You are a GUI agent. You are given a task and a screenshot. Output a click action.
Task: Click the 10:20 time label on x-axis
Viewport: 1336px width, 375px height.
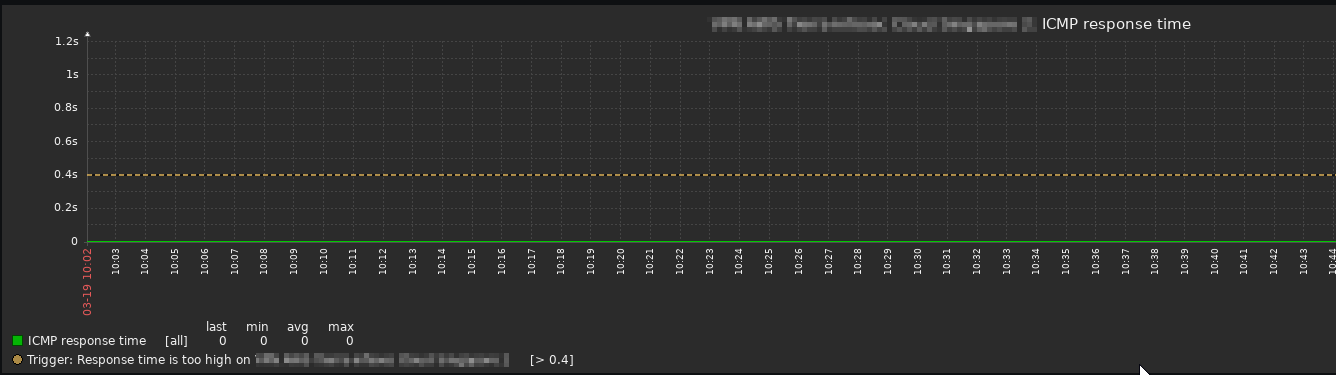click(x=621, y=261)
